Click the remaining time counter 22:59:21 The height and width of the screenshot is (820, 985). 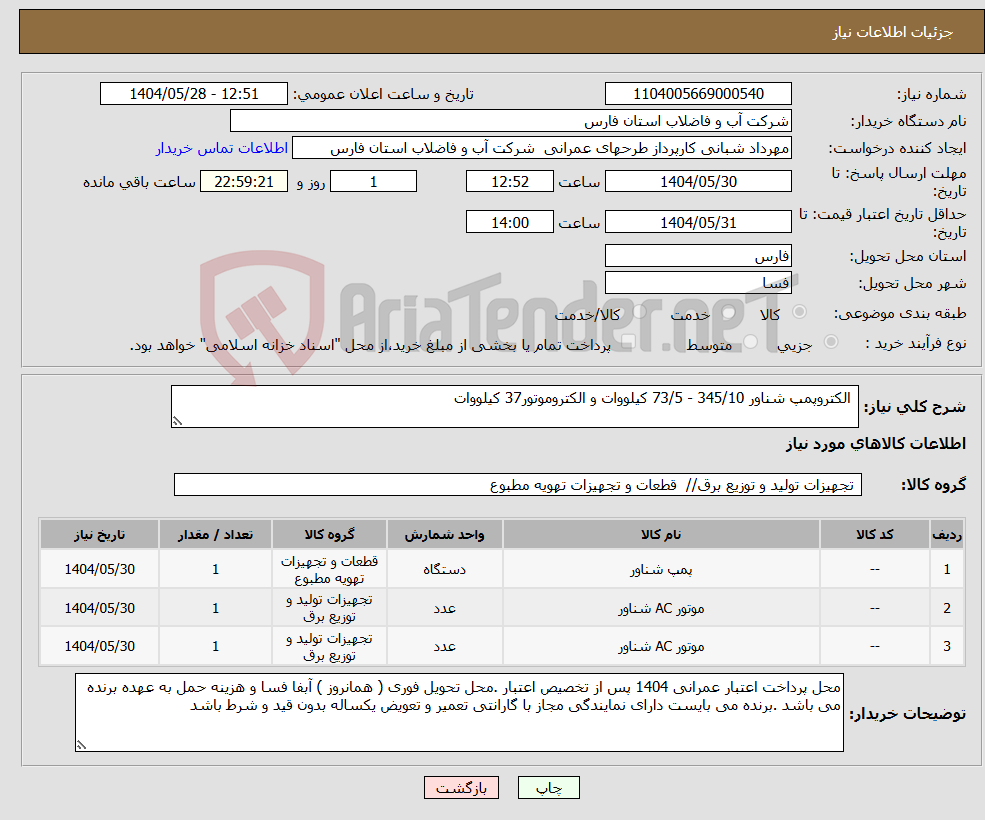(x=242, y=181)
